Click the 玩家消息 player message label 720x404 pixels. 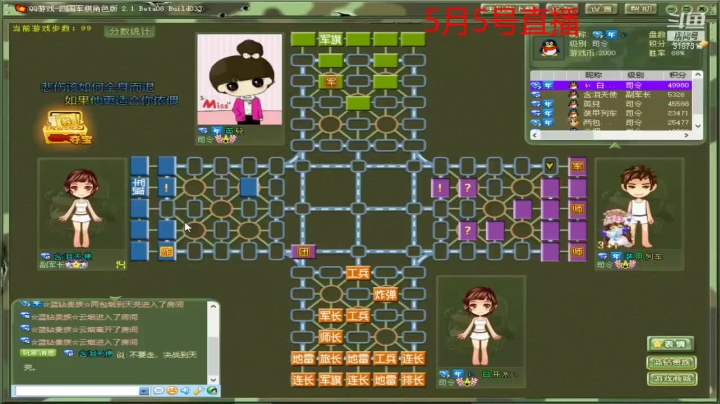(x=38, y=353)
